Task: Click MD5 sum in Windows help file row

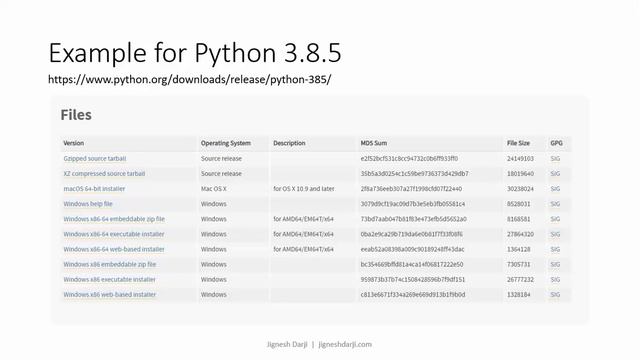Action: pos(413,204)
